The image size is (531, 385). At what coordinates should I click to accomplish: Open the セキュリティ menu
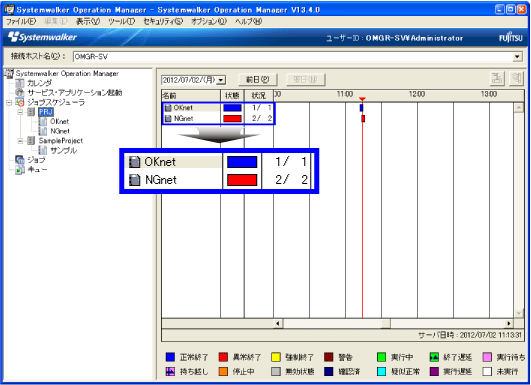pos(163,21)
